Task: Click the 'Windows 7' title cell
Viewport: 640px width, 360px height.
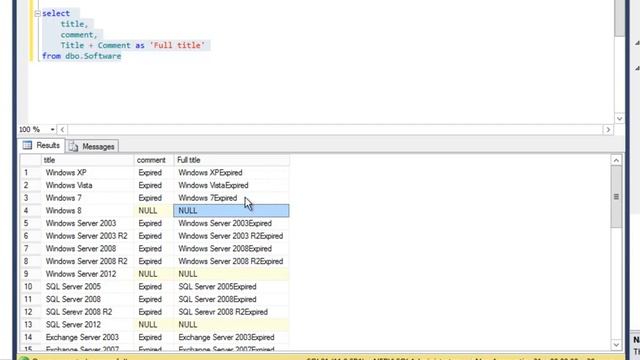Action: point(87,198)
